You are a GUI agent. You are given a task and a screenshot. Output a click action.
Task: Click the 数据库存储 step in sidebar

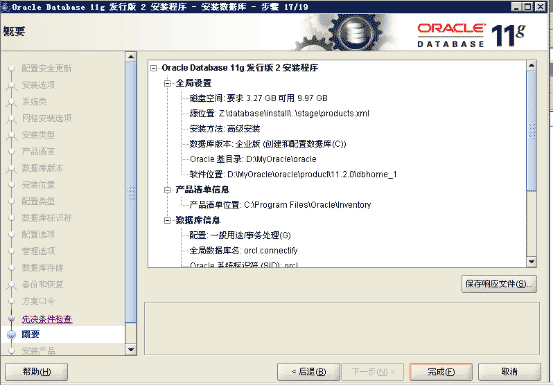(x=42, y=268)
